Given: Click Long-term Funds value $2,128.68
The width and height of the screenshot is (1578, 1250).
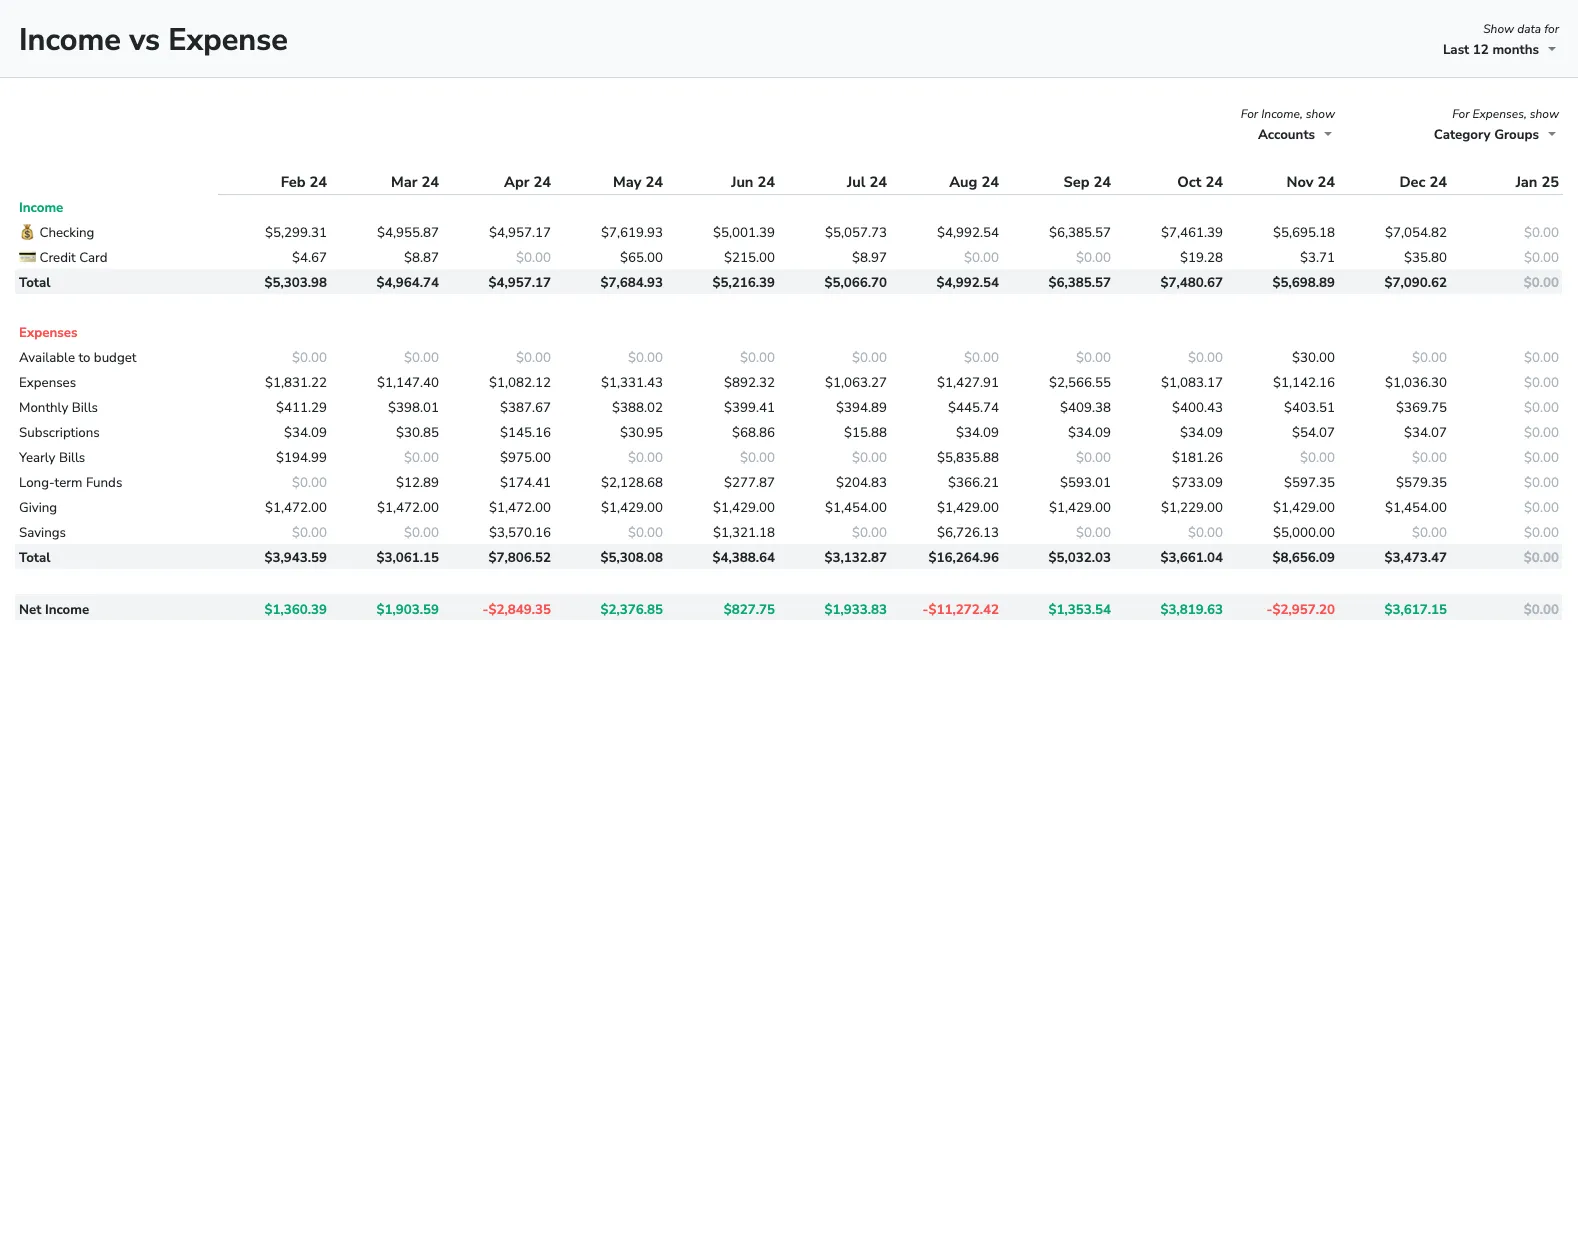Looking at the screenshot, I should tap(632, 483).
